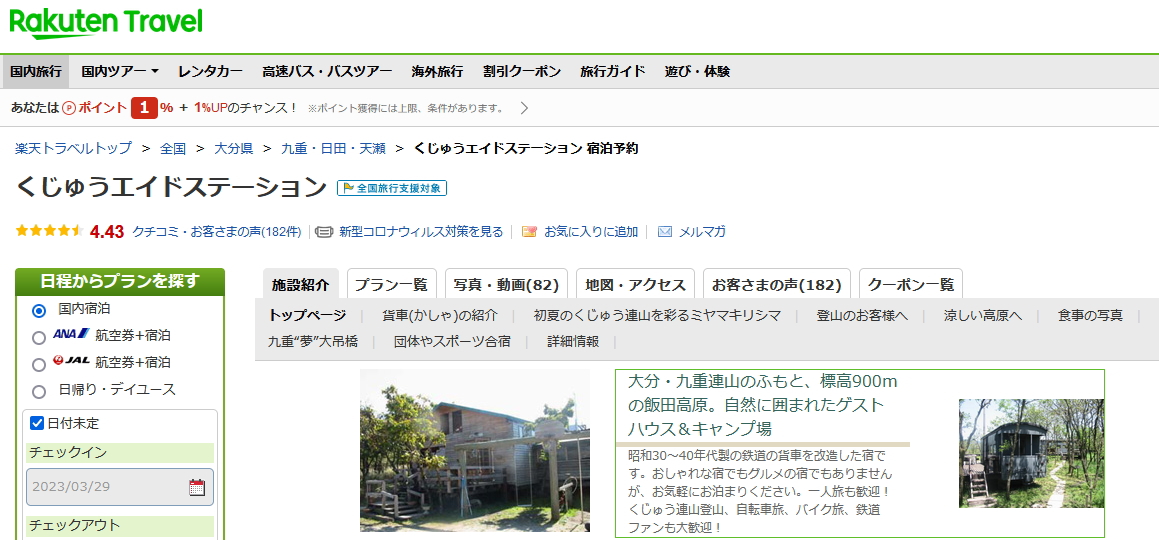Click 楽天トラベルトップ breadcrumb link
1159x540 pixels.
click(73, 148)
